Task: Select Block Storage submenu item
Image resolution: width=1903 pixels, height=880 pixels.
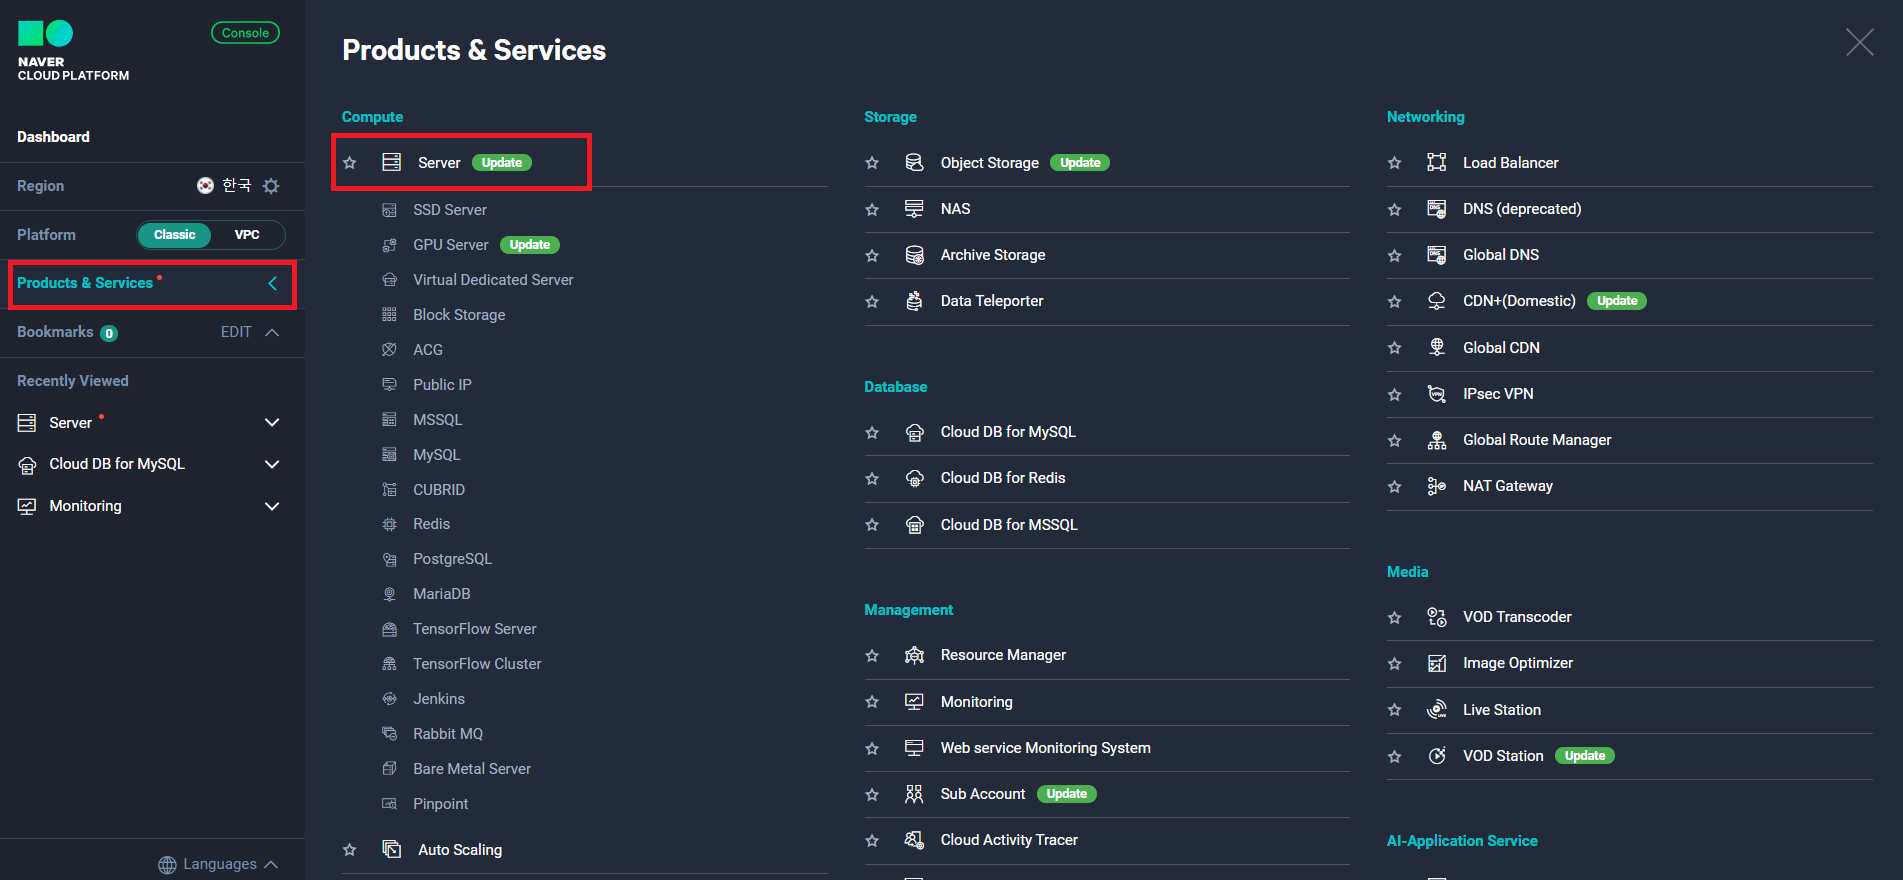Action: coord(459,315)
